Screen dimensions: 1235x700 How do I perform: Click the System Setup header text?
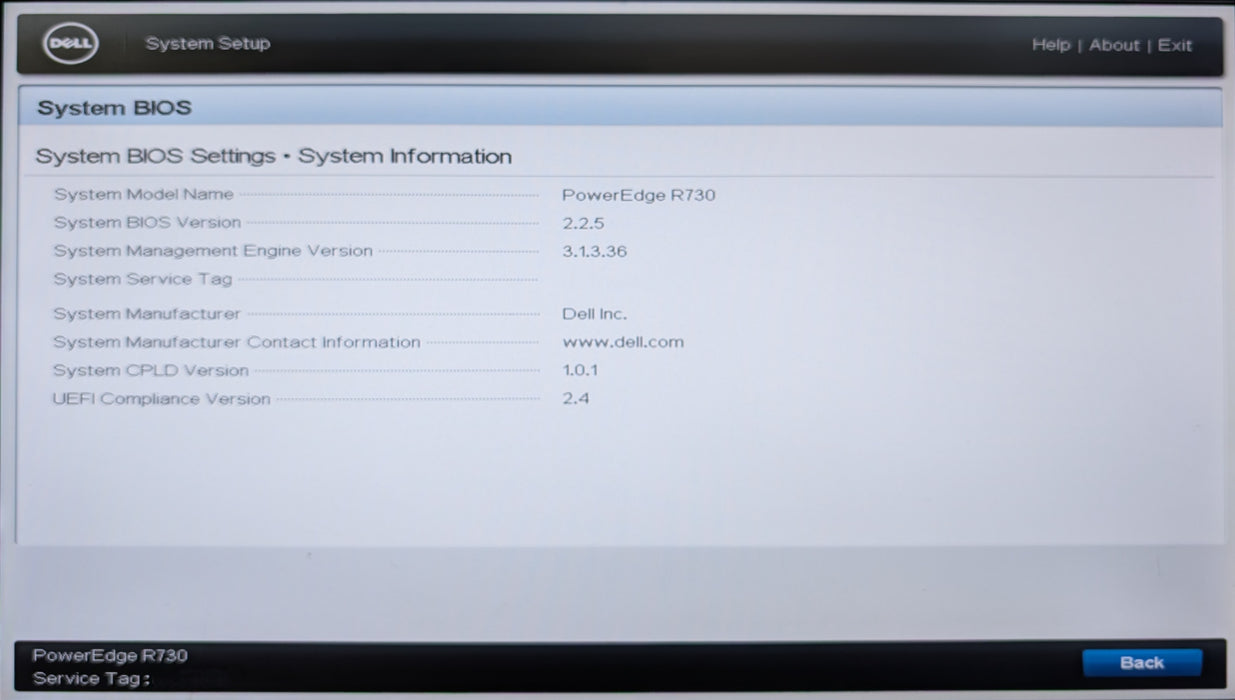[x=208, y=44]
